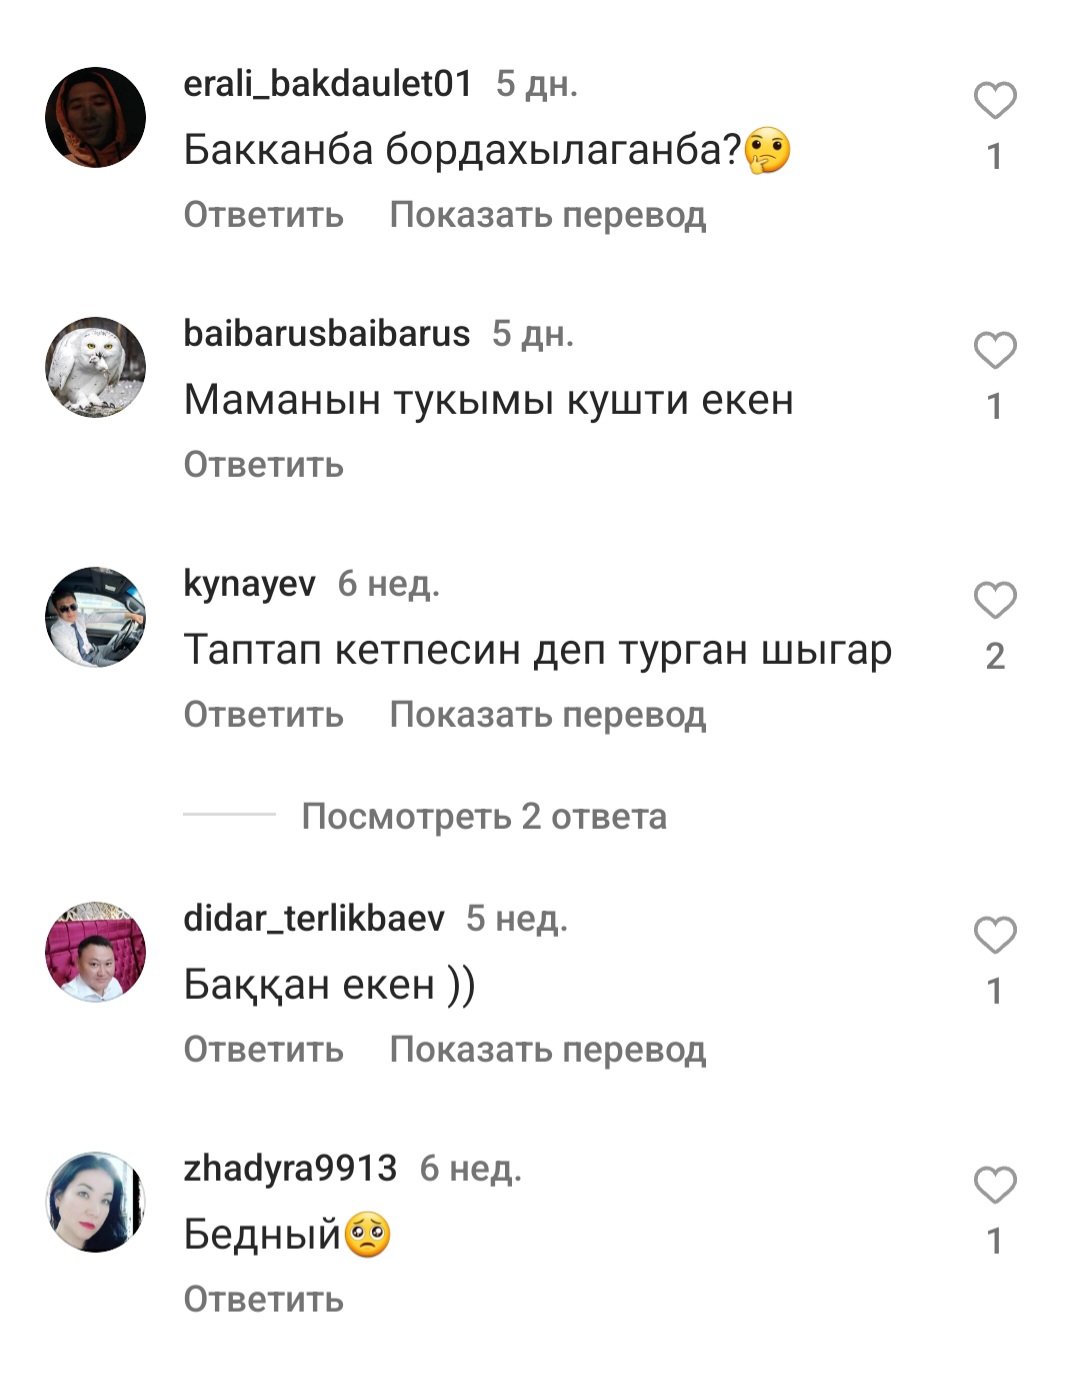Reply to zhadyra9913's "Бедный" comment

click(x=264, y=1300)
